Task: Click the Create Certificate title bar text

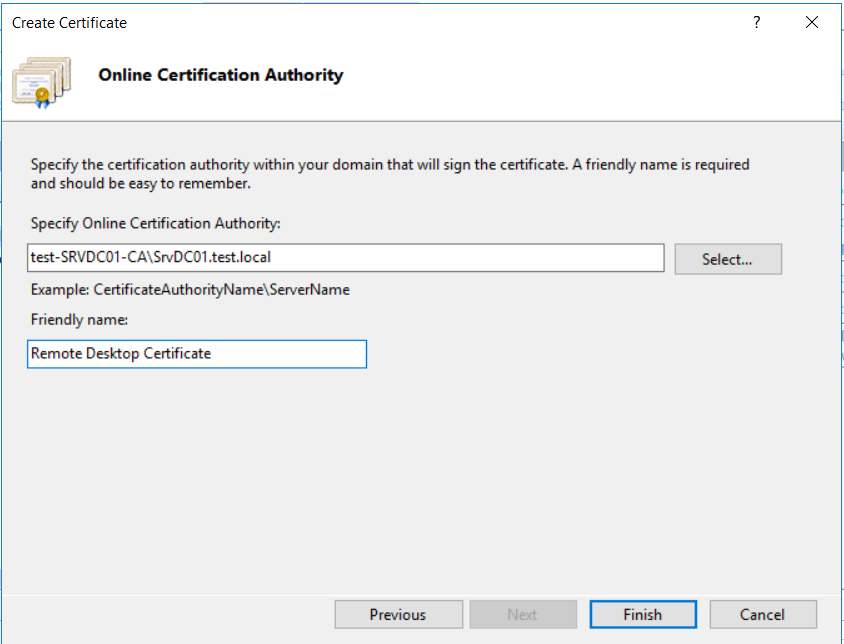Action: tap(69, 23)
